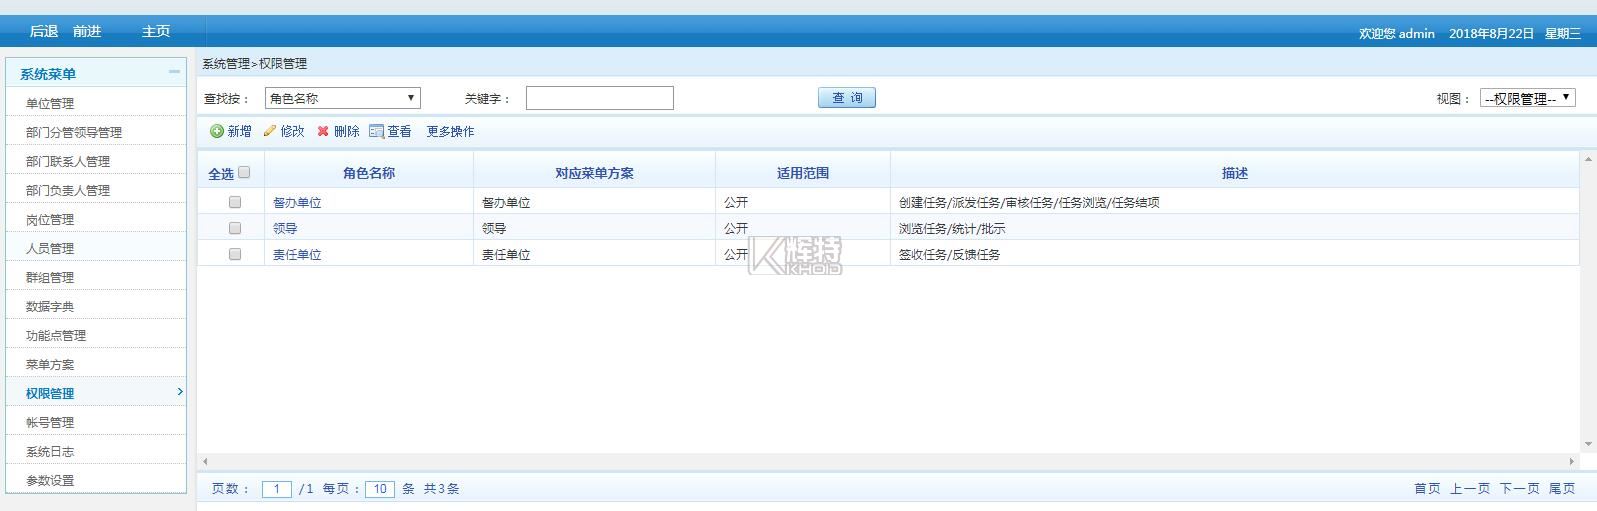Open 人员管理 in the sidebar menu
Image resolution: width=1597 pixels, height=511 pixels.
[50, 248]
